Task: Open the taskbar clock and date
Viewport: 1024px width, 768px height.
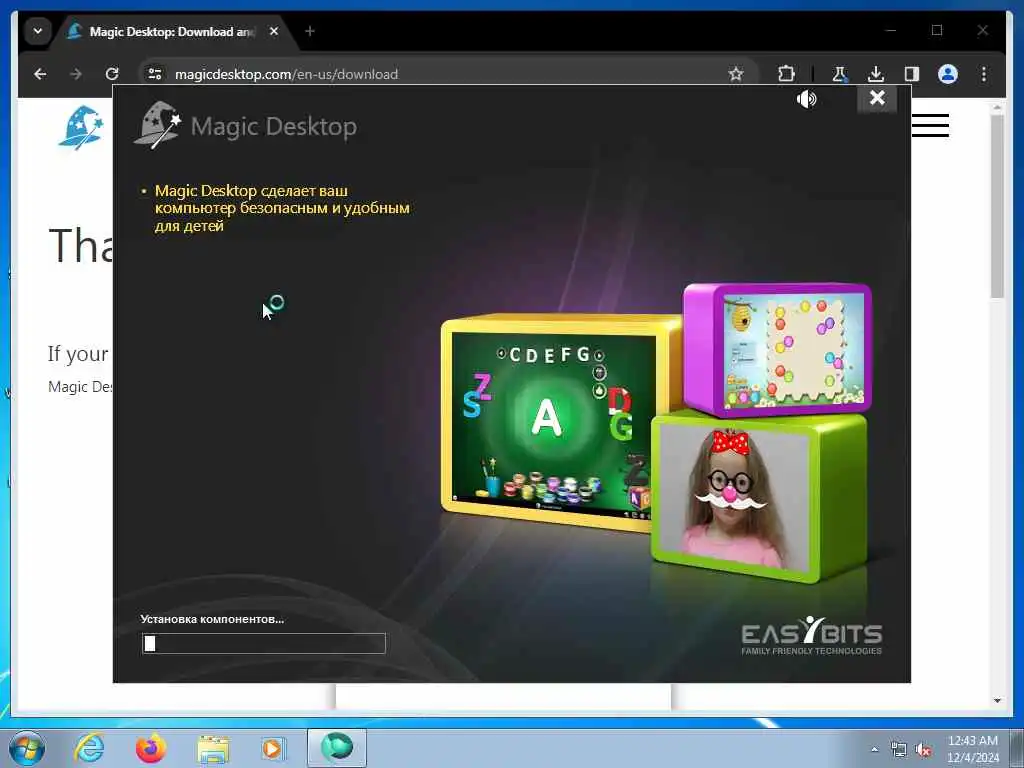Action: point(973,748)
